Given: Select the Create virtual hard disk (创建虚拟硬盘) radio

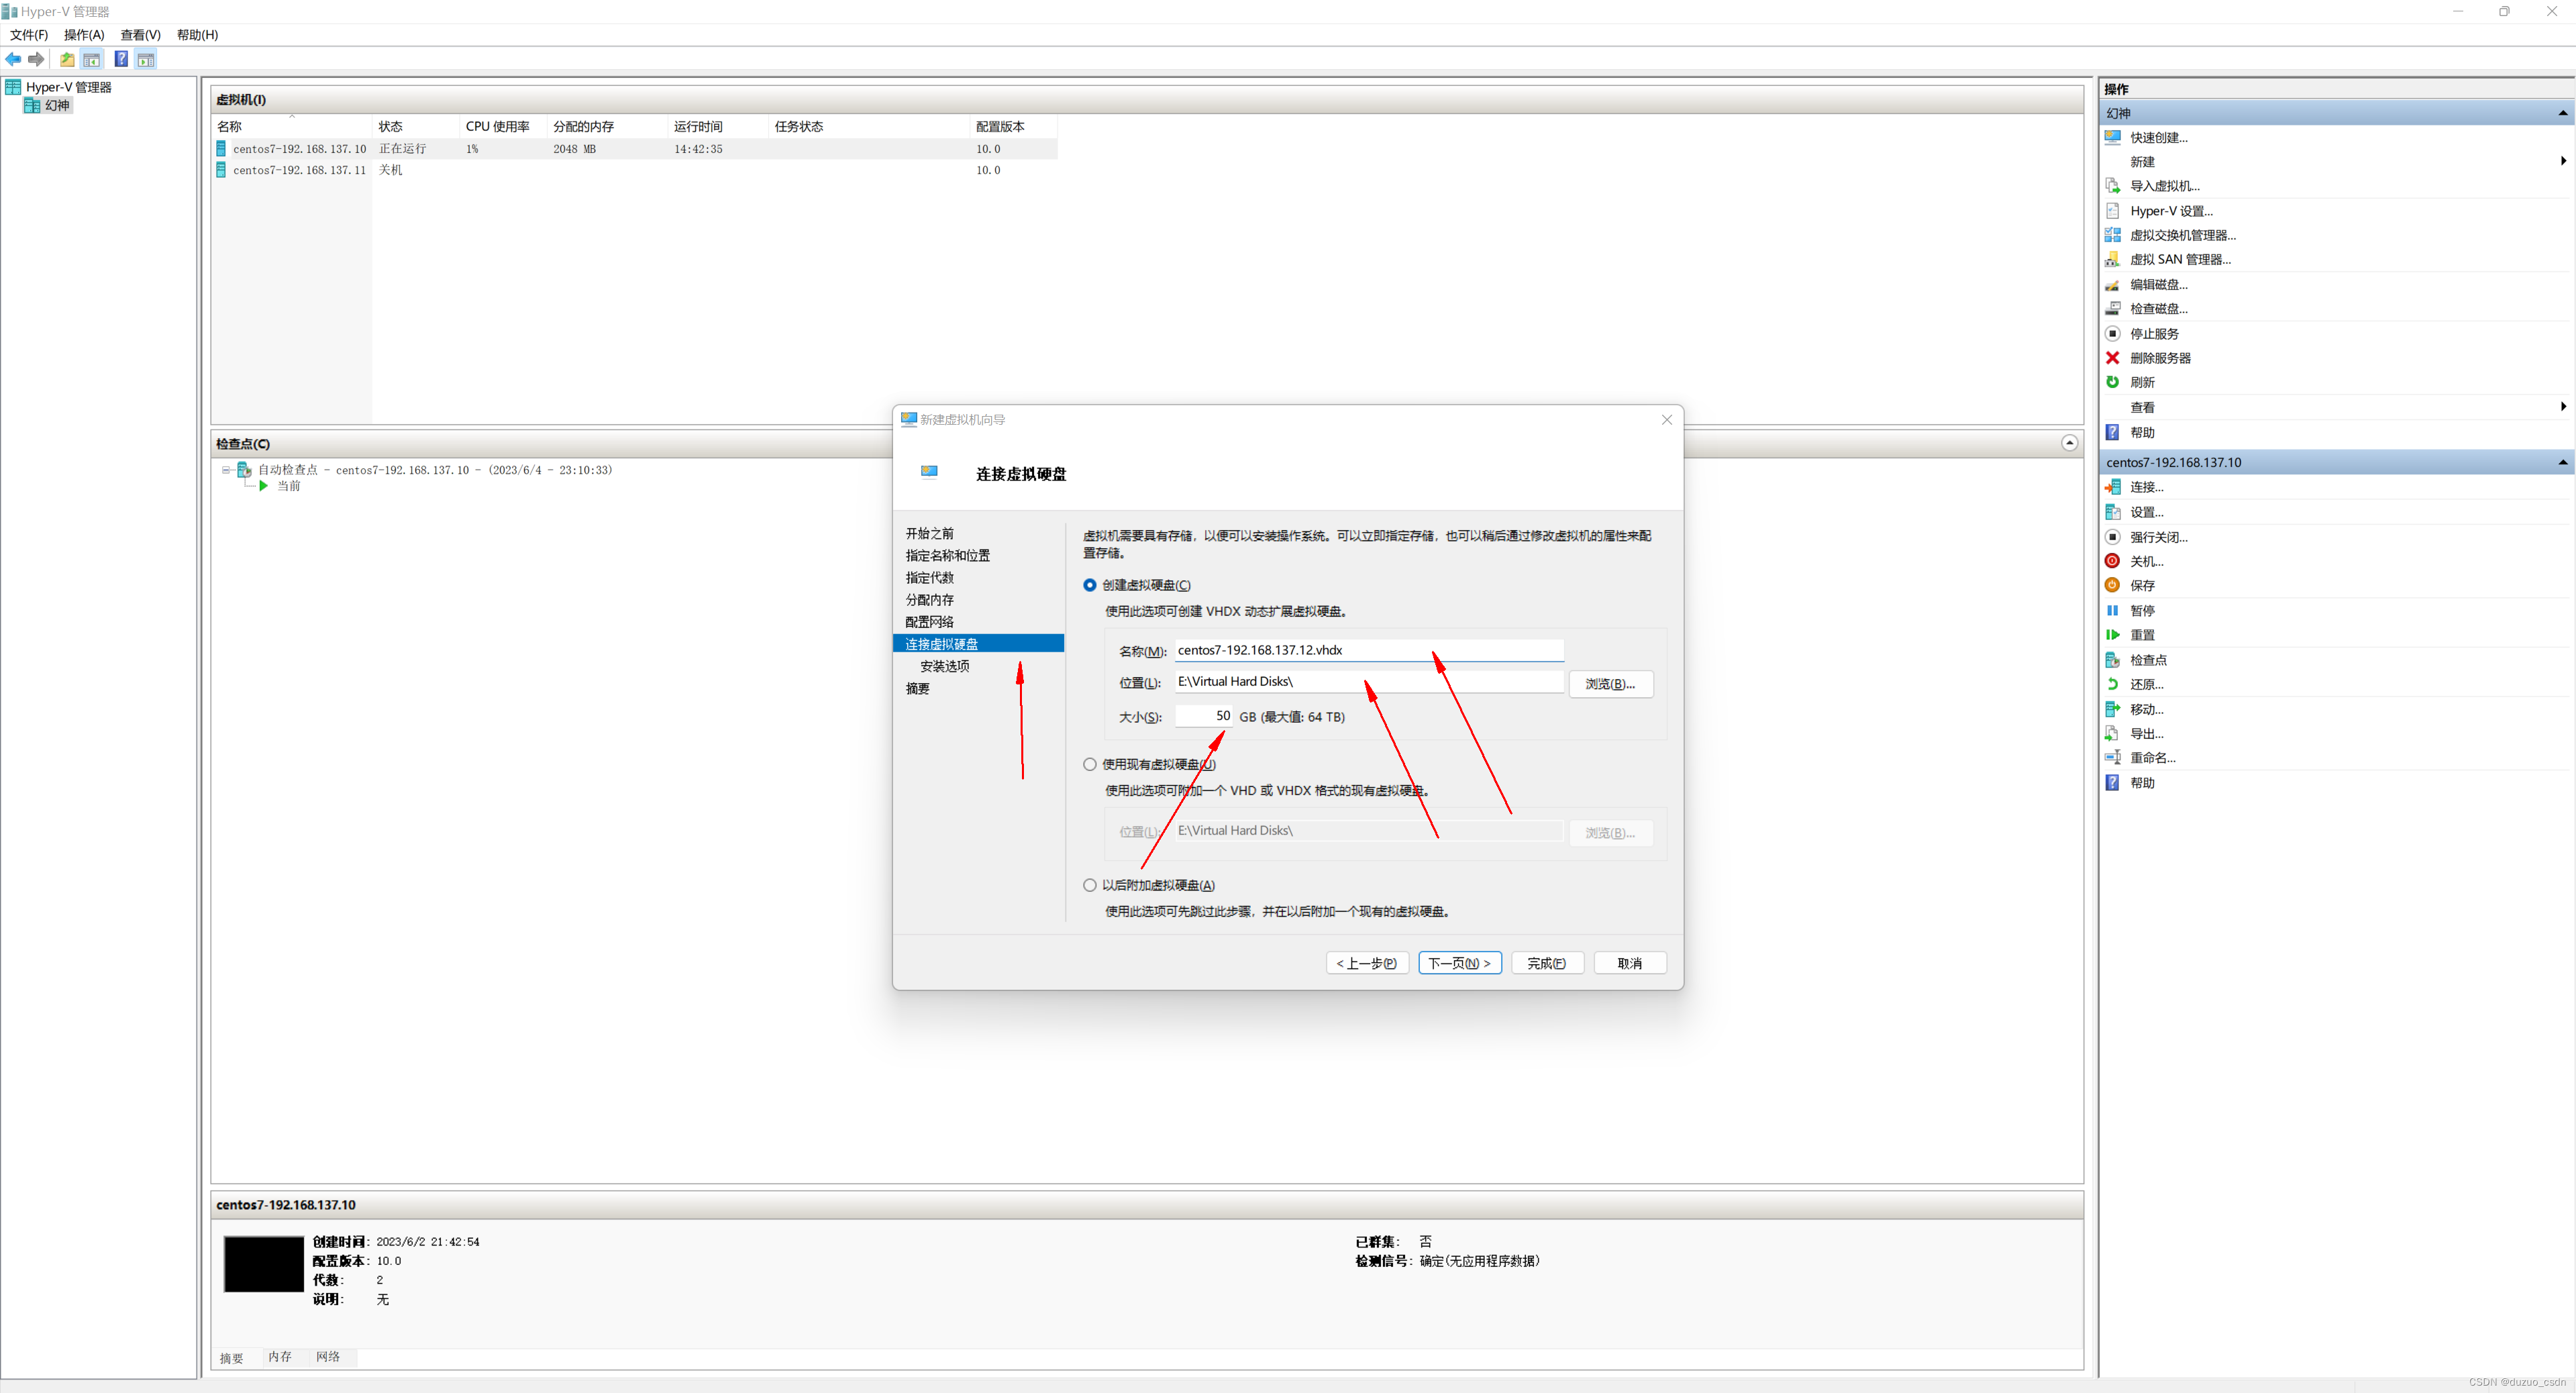Looking at the screenshot, I should pyautogui.click(x=1090, y=585).
